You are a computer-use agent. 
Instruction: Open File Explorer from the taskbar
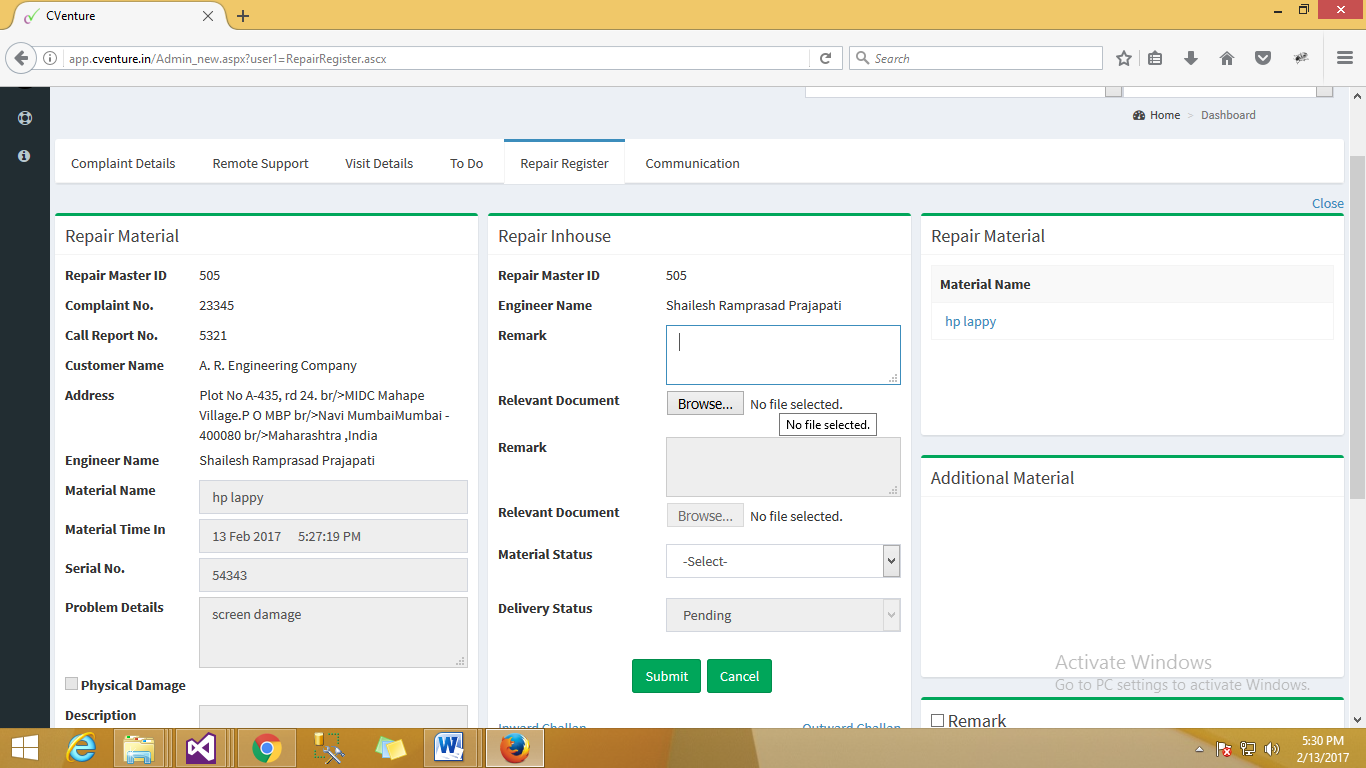coord(139,748)
